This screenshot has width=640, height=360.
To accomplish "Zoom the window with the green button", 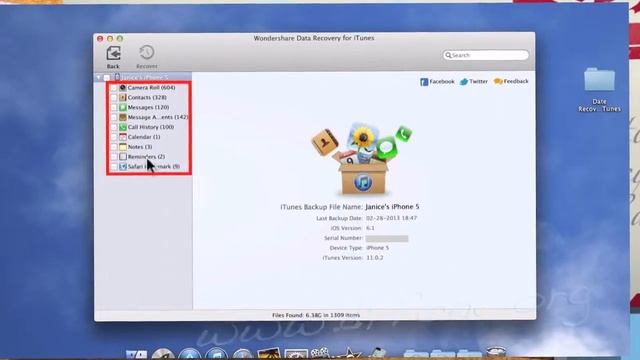I will coord(120,38).
